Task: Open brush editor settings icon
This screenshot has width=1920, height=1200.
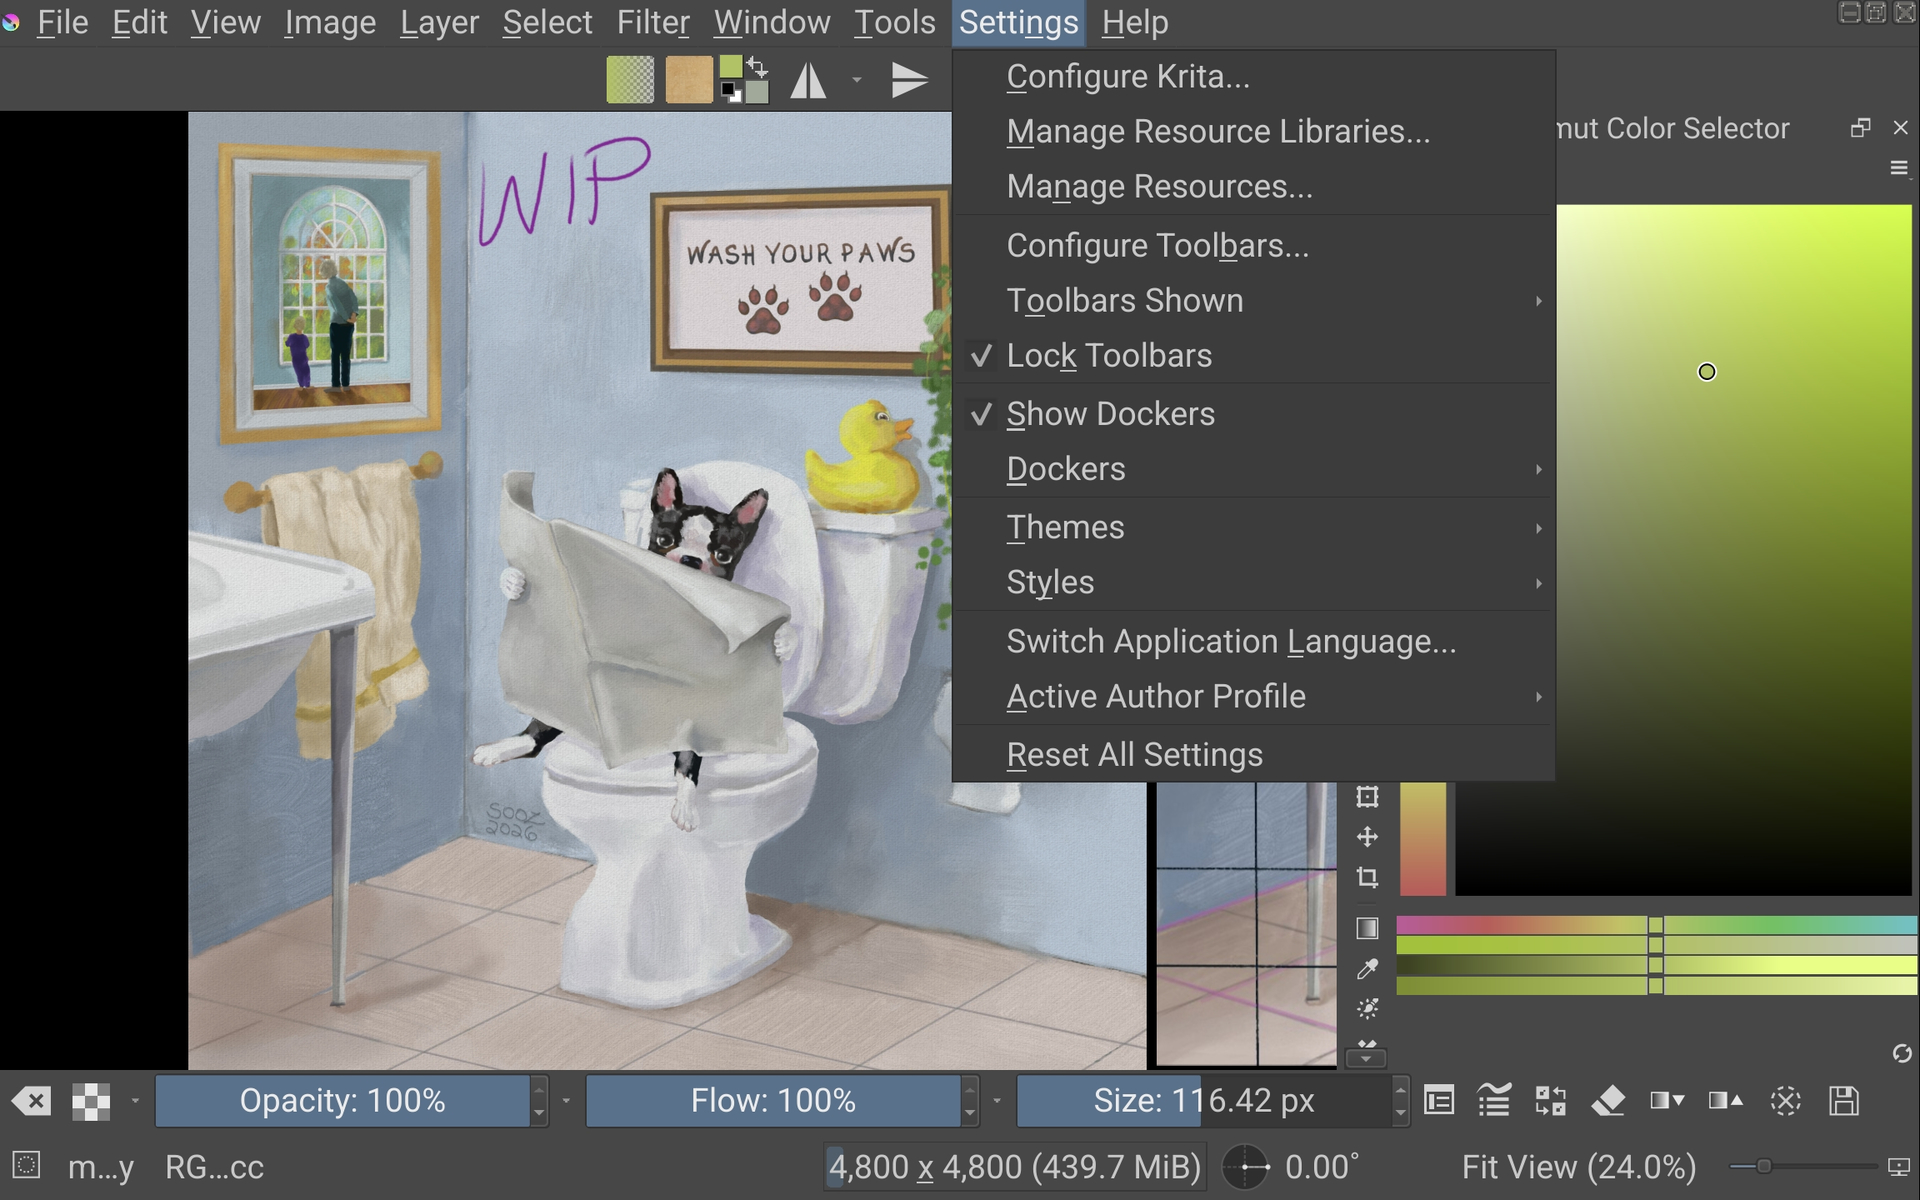Action: (1439, 1101)
